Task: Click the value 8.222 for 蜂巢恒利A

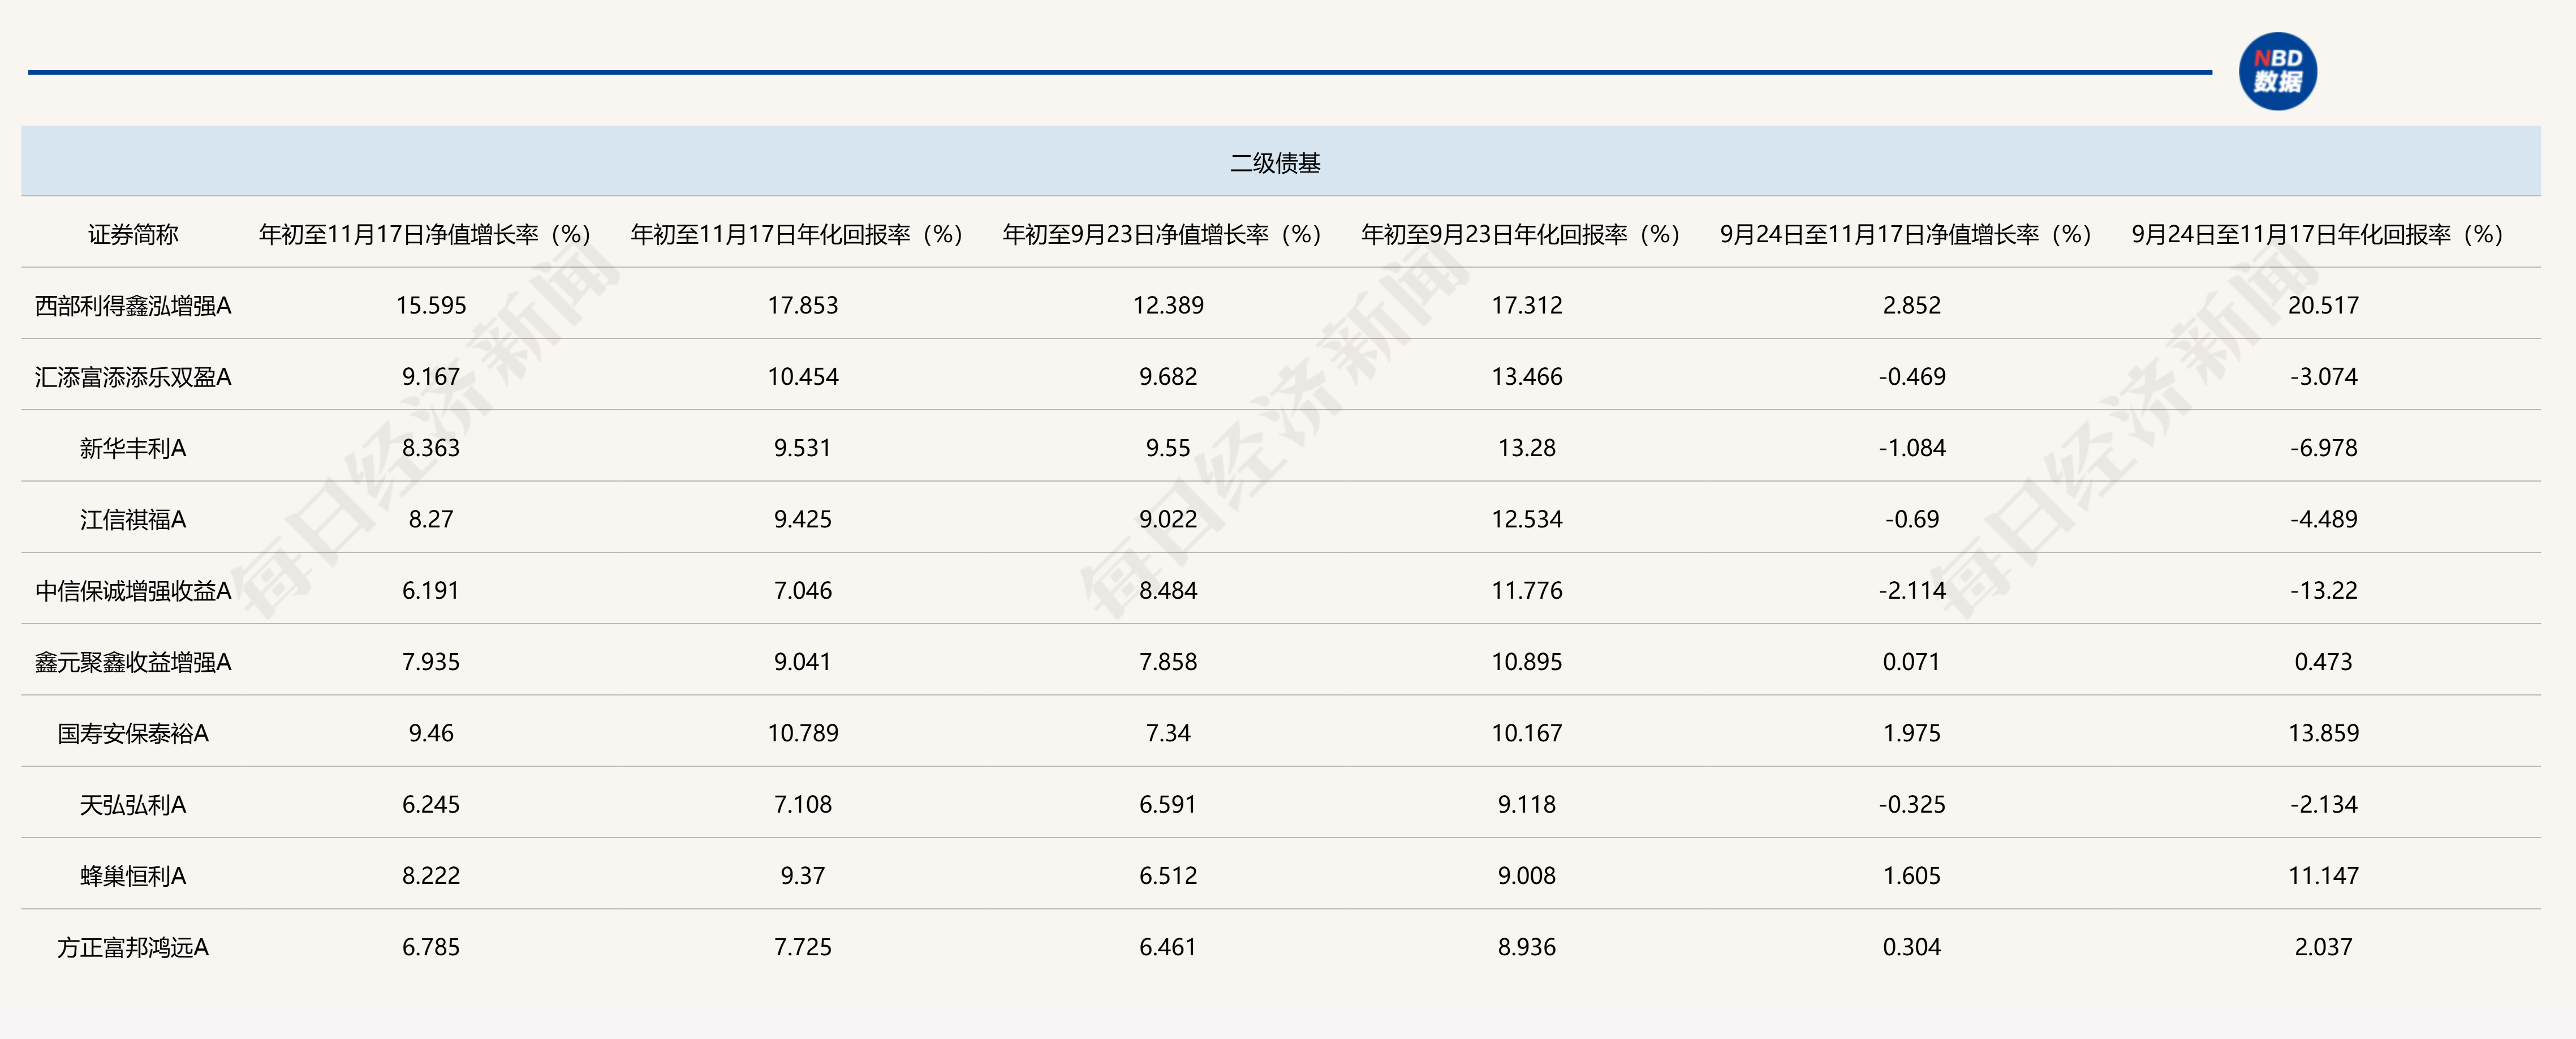Action: click(431, 876)
